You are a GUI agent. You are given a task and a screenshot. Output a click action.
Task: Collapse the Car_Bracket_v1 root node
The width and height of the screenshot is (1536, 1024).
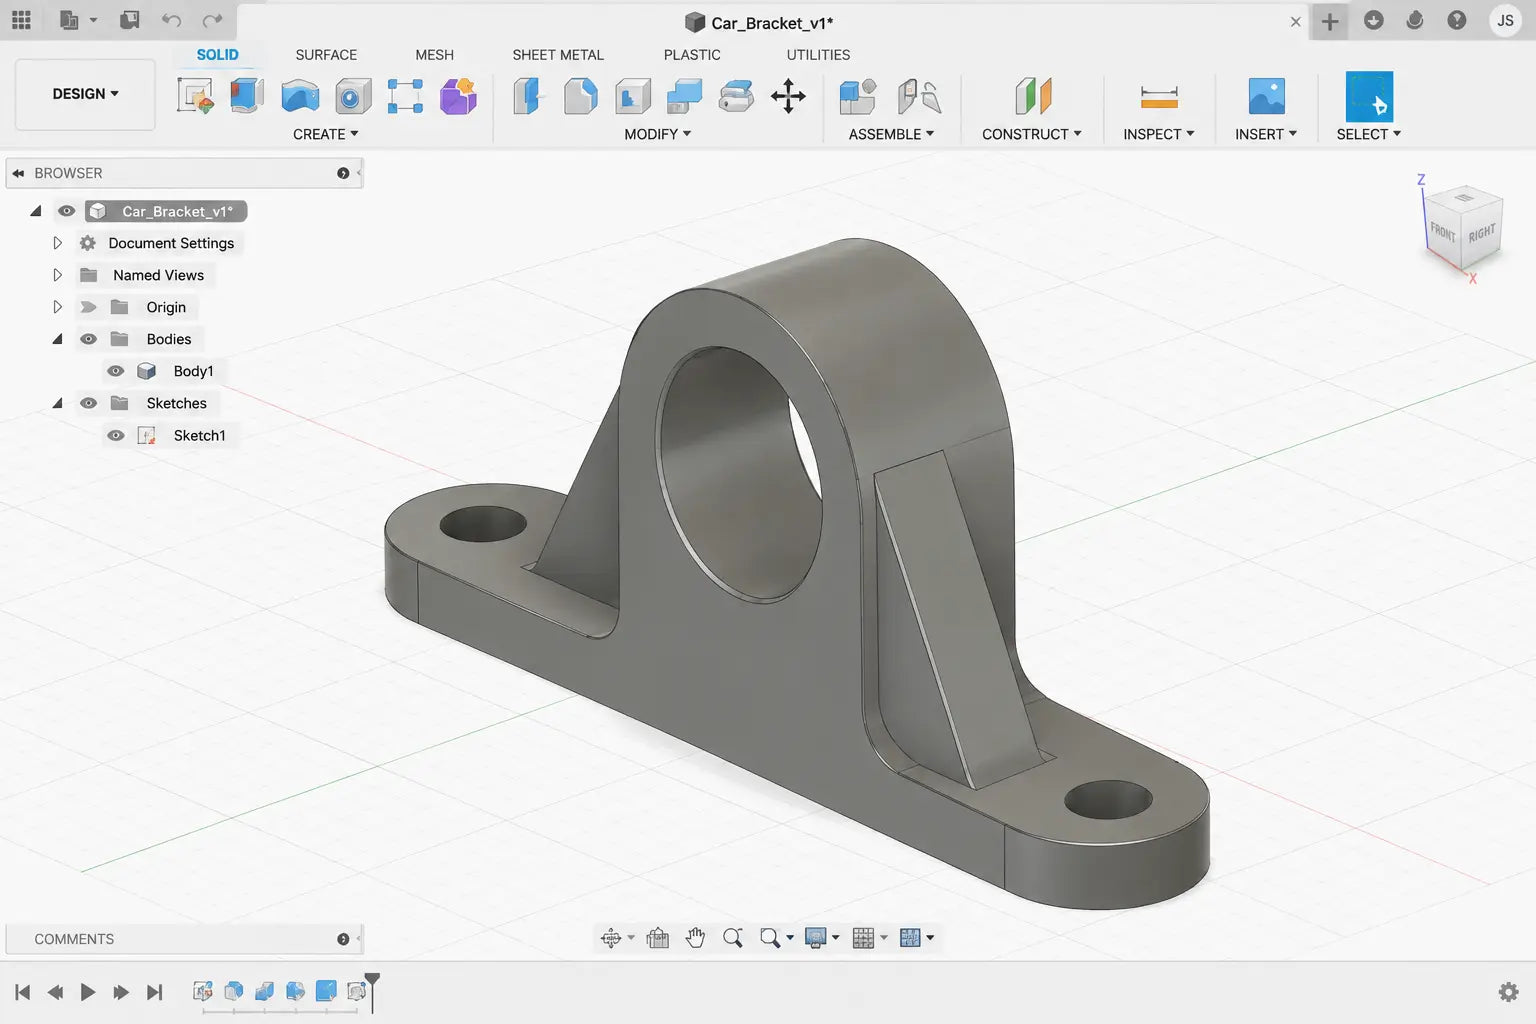[x=36, y=211]
